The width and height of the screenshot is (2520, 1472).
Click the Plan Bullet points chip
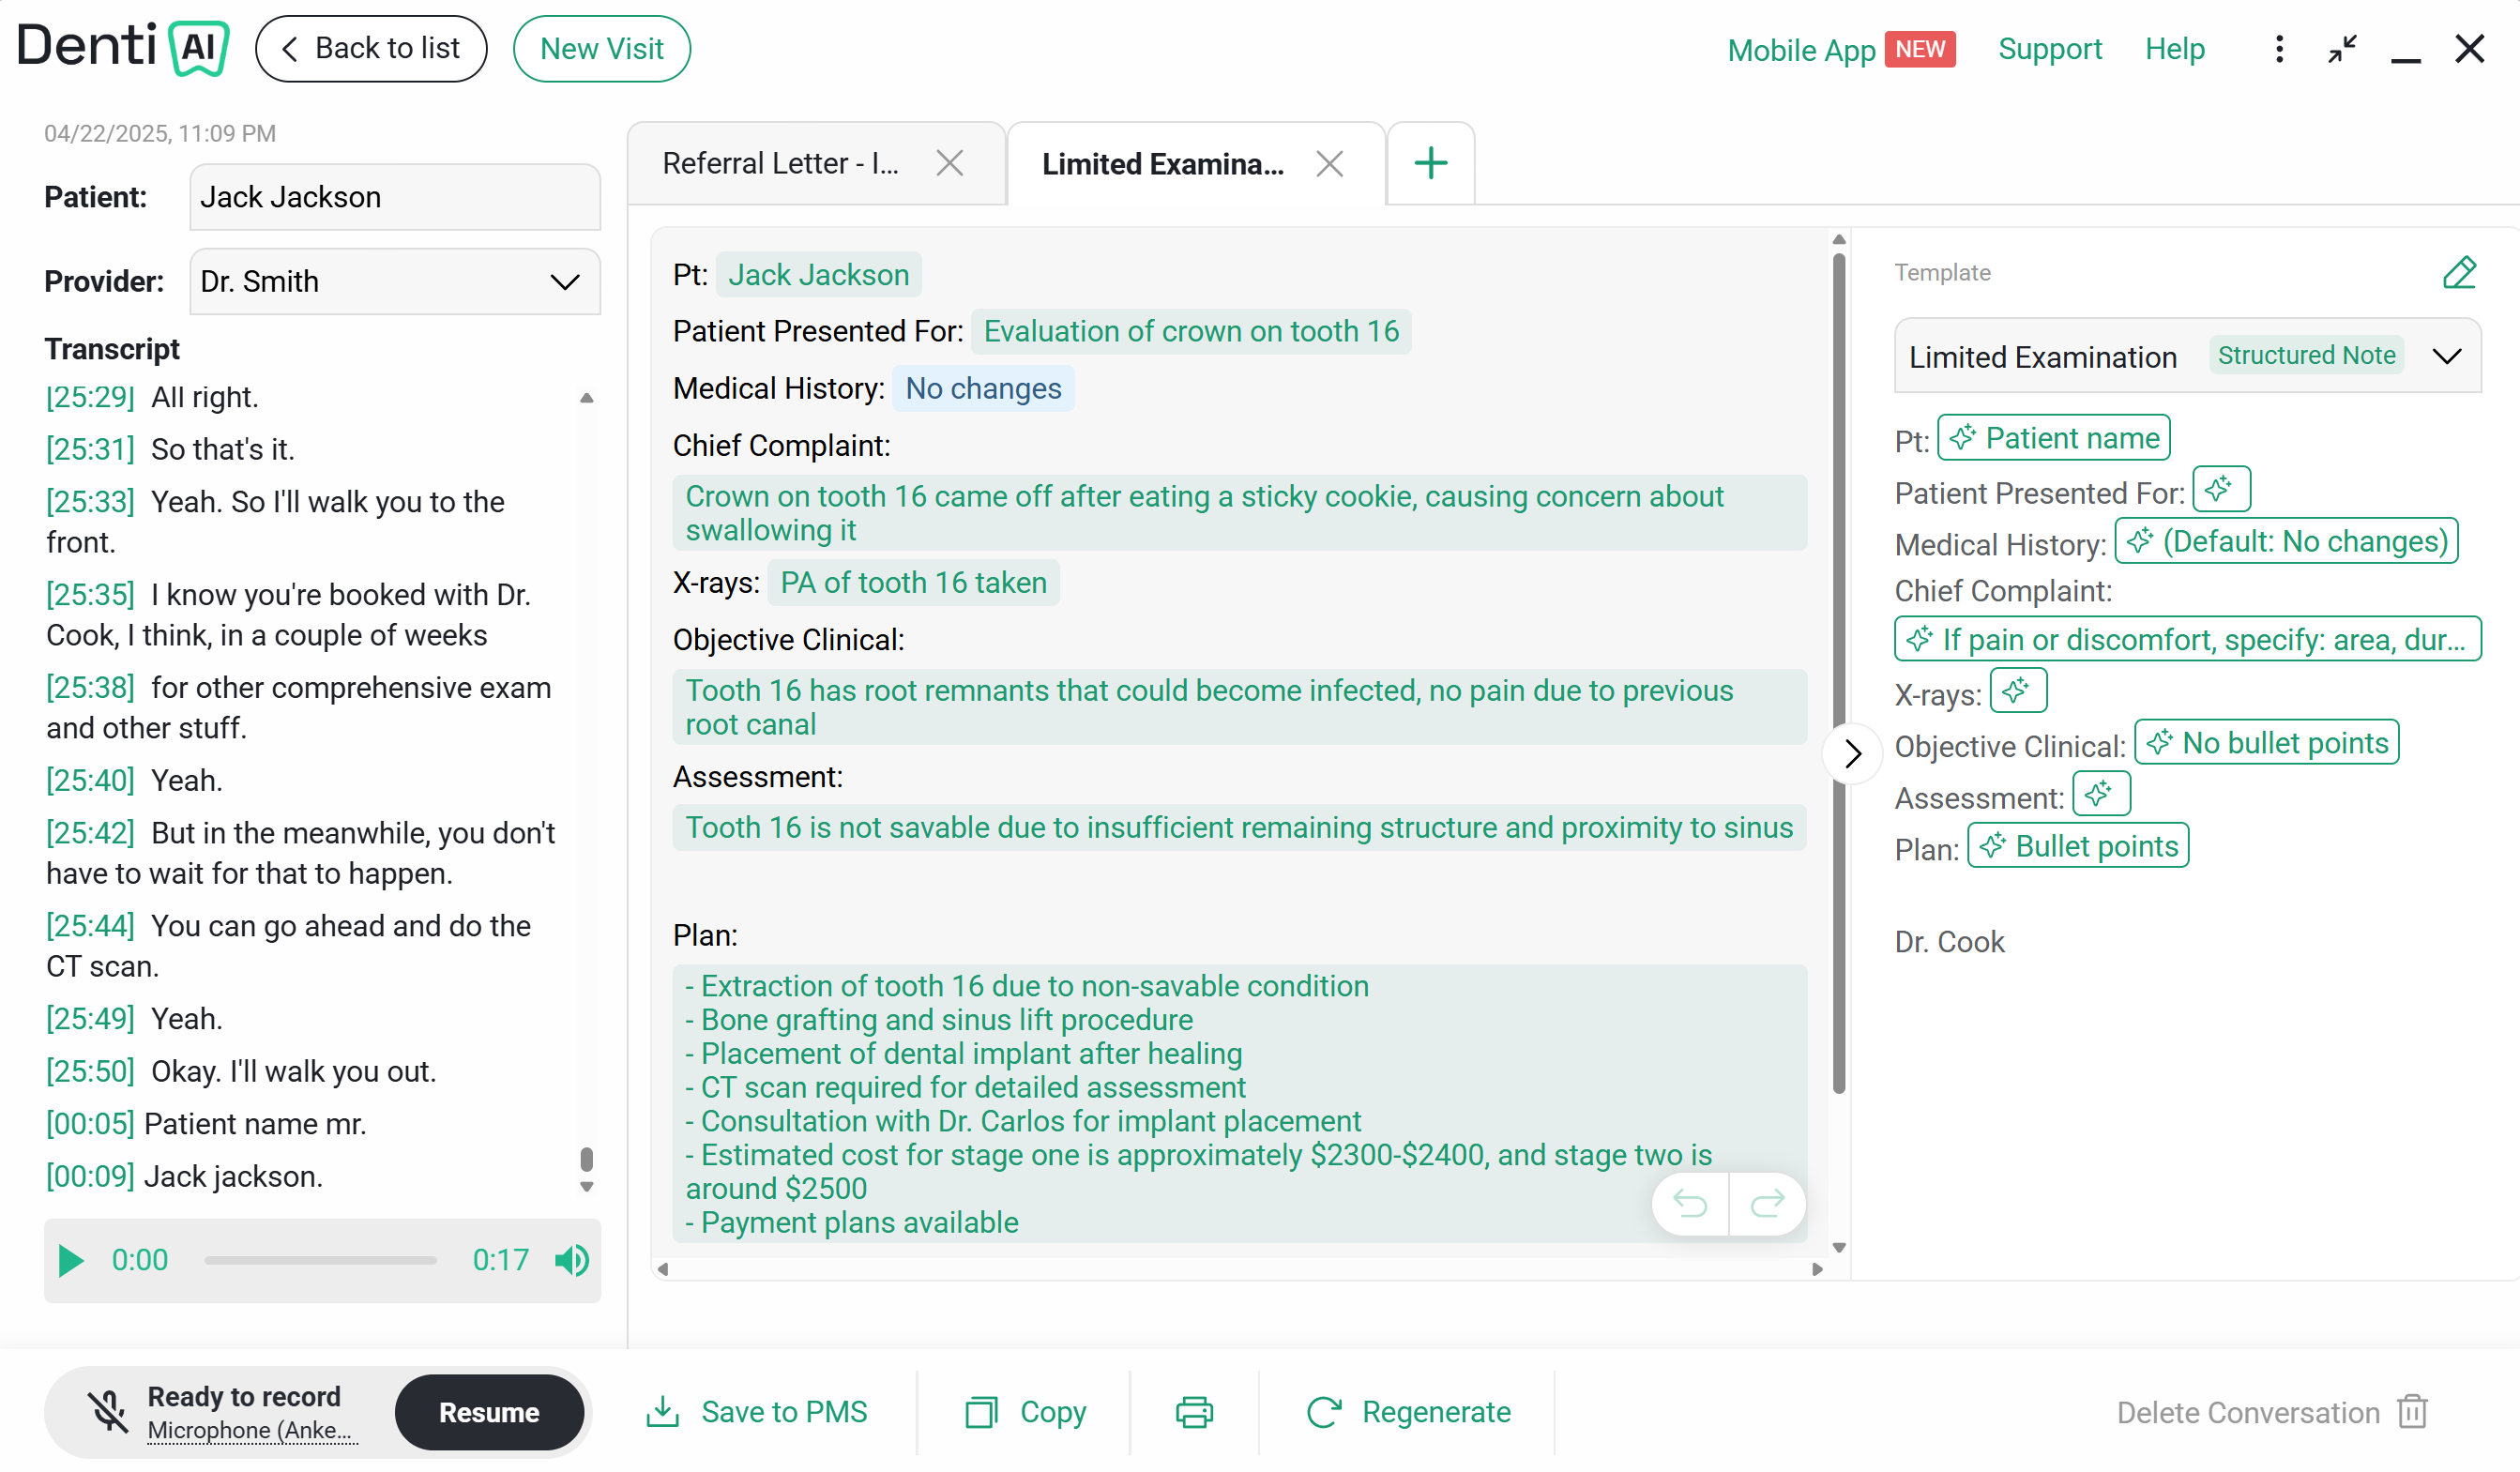pyautogui.click(x=2077, y=846)
